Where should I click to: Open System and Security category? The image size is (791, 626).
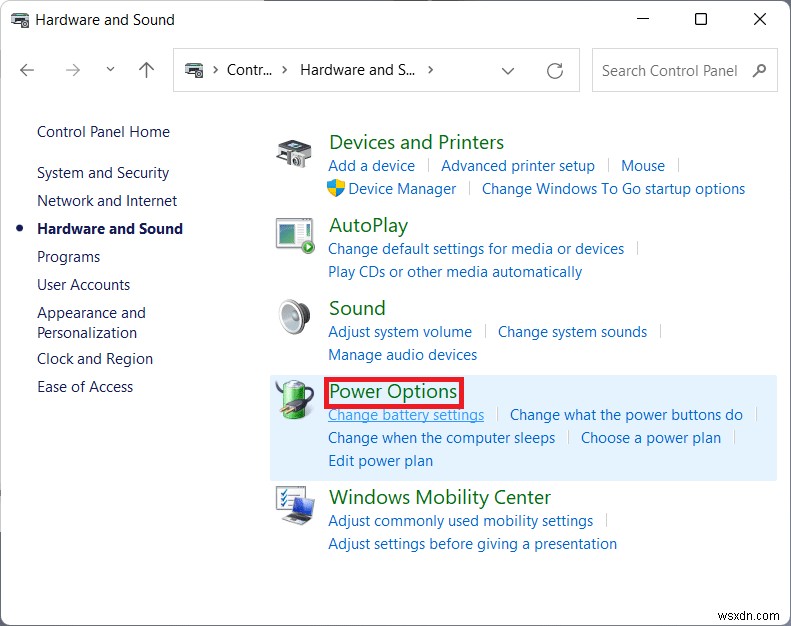point(103,173)
